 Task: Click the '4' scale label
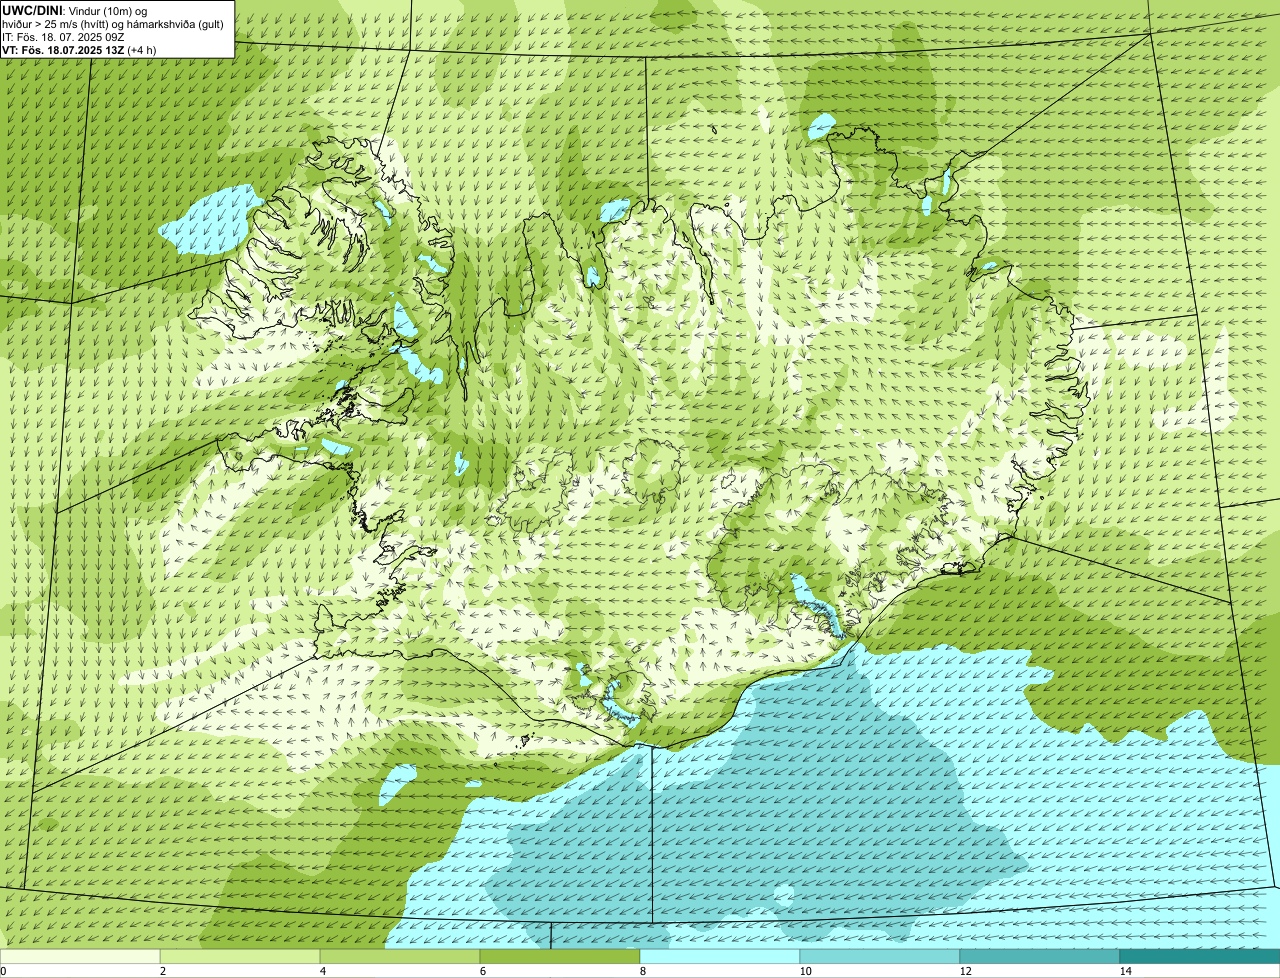(322, 971)
